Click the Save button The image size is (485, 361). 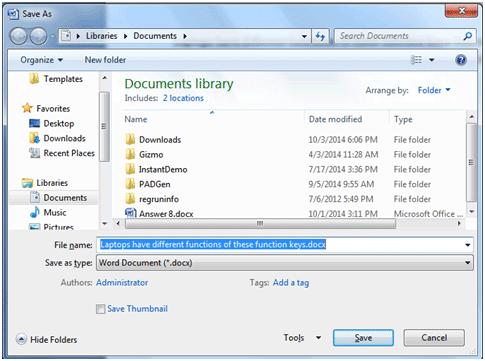[x=363, y=338]
